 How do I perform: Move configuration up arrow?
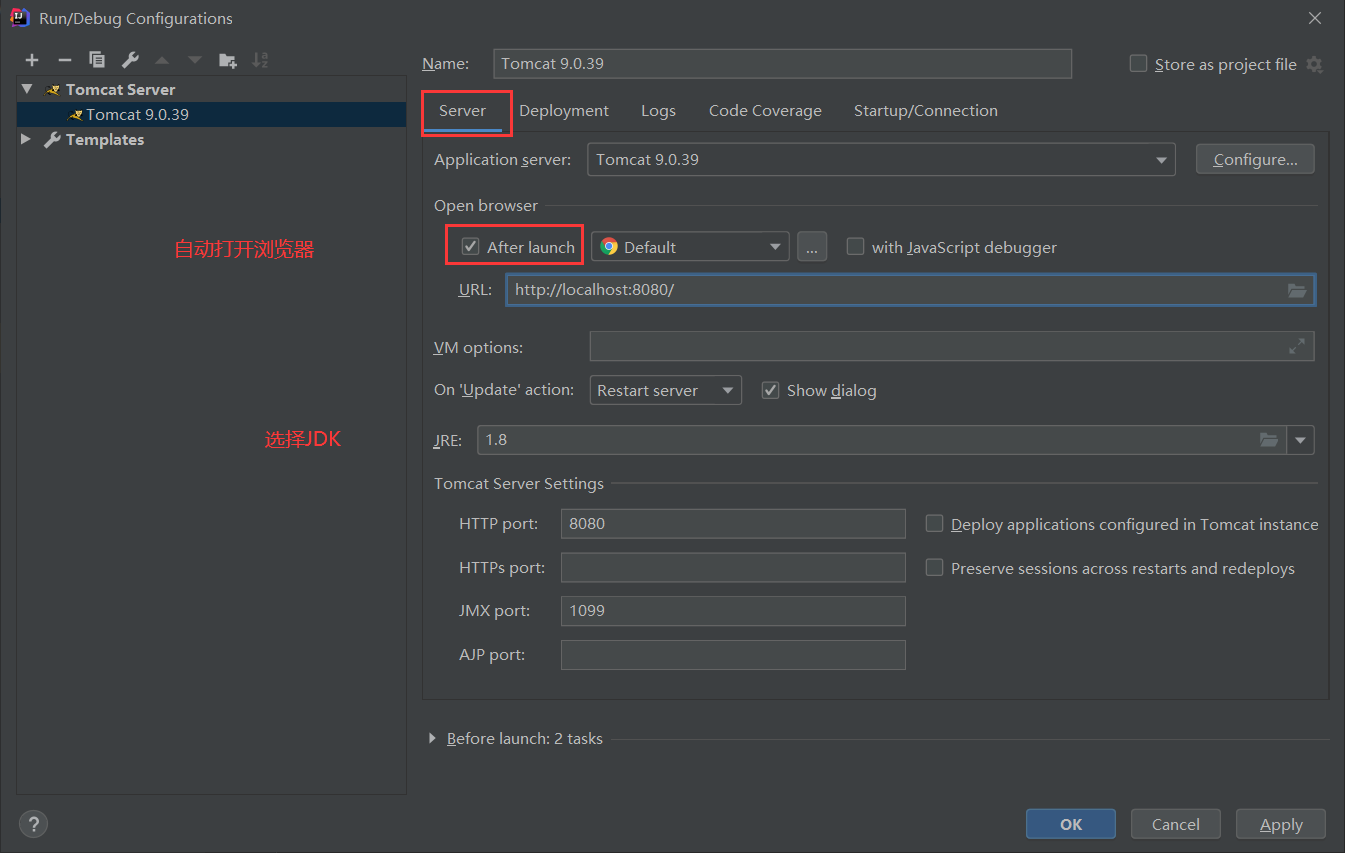[162, 60]
